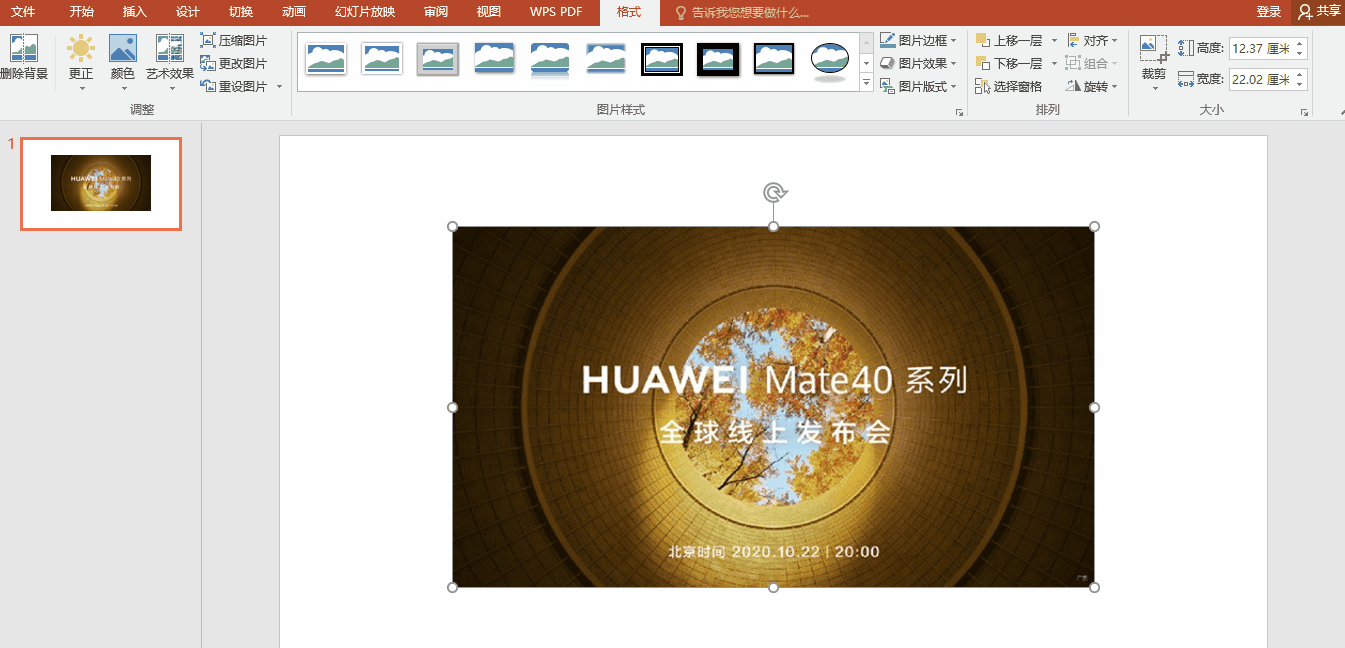Collapse the ribbon with the chevron
The height and width of the screenshot is (648, 1345).
click(x=1340, y=112)
